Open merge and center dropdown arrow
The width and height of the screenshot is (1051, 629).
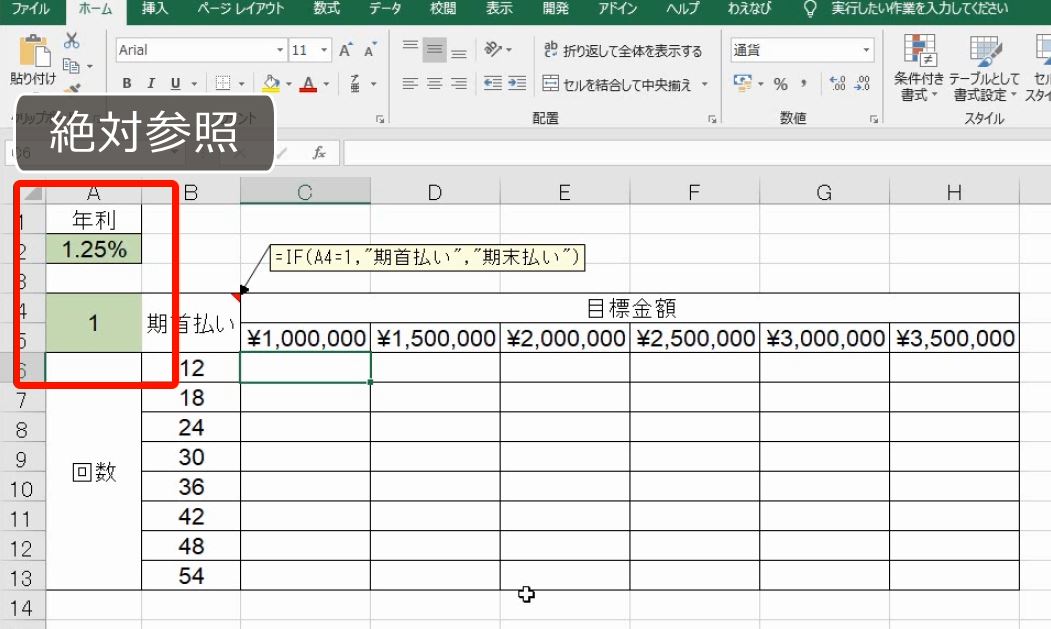point(704,84)
